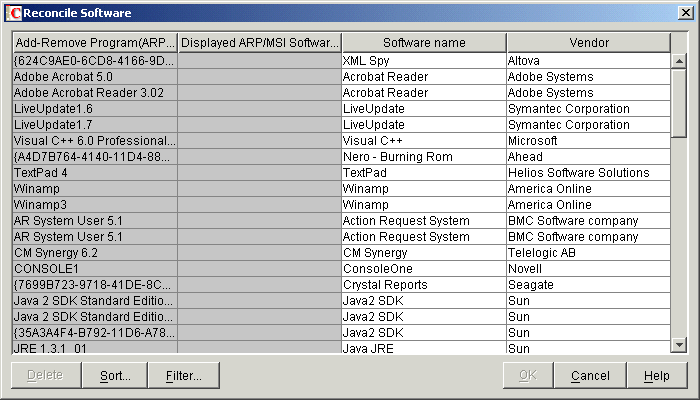Confirm with the OK button

tap(528, 375)
